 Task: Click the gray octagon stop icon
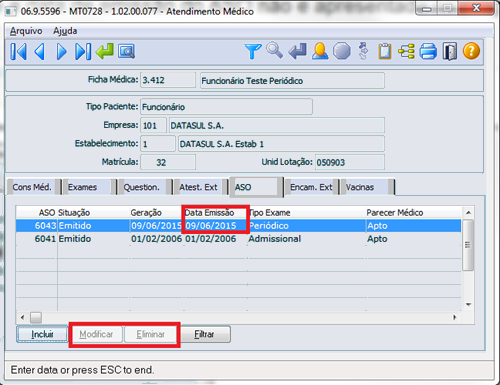coord(342,51)
